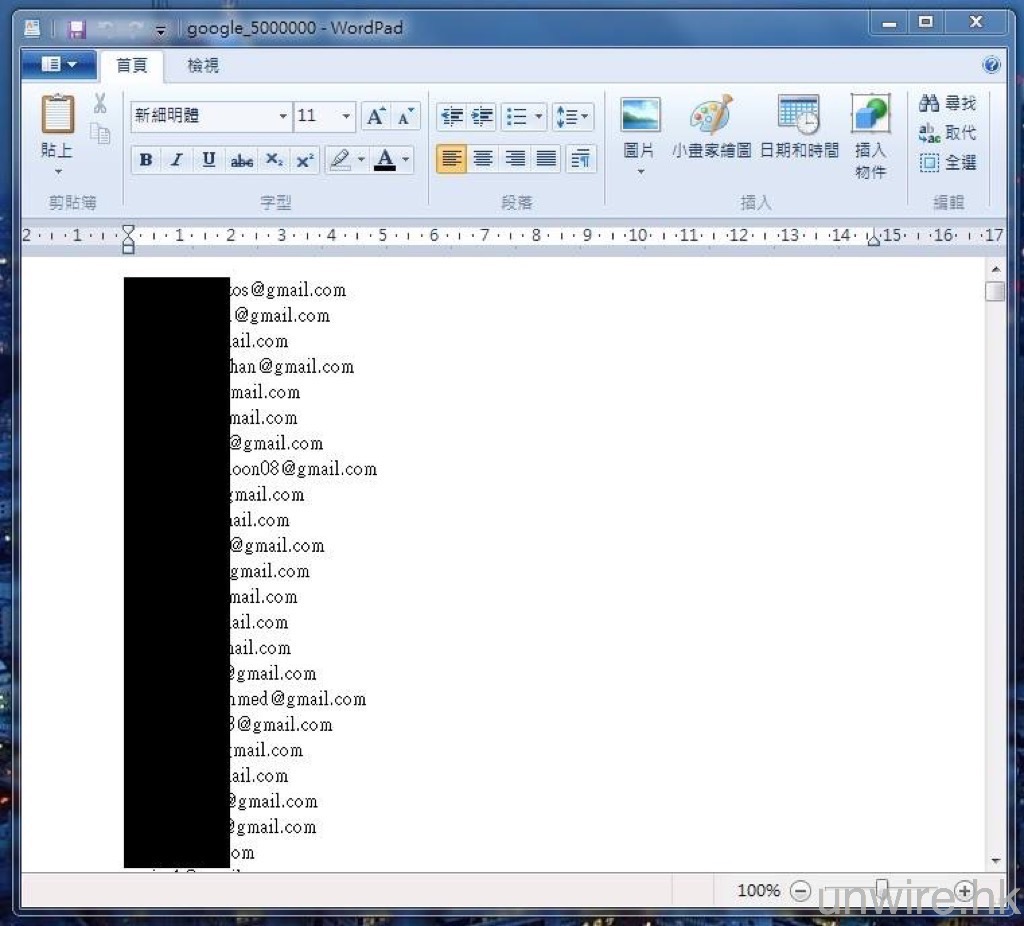
Task: Click the Insert Object (插入物件) icon
Action: [x=870, y=115]
